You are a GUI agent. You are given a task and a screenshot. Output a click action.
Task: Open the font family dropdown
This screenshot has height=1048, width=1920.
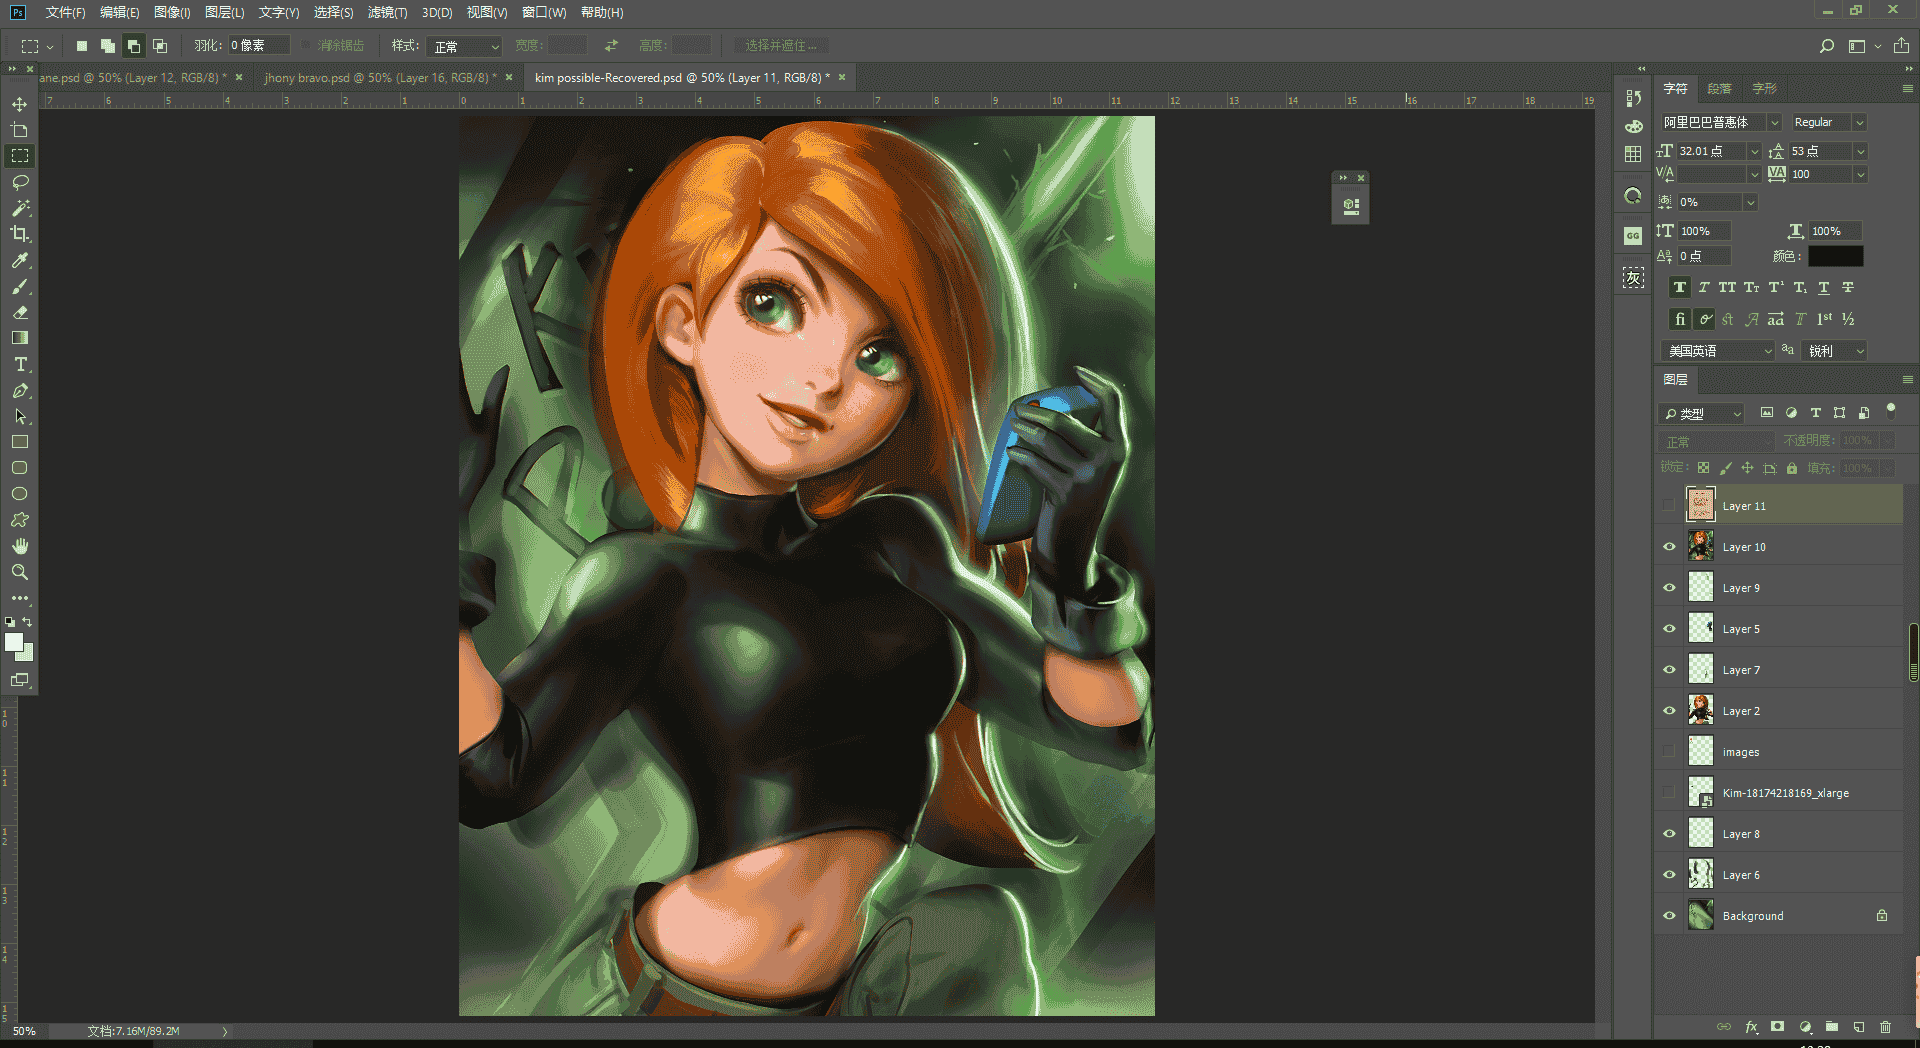[x=1774, y=122]
